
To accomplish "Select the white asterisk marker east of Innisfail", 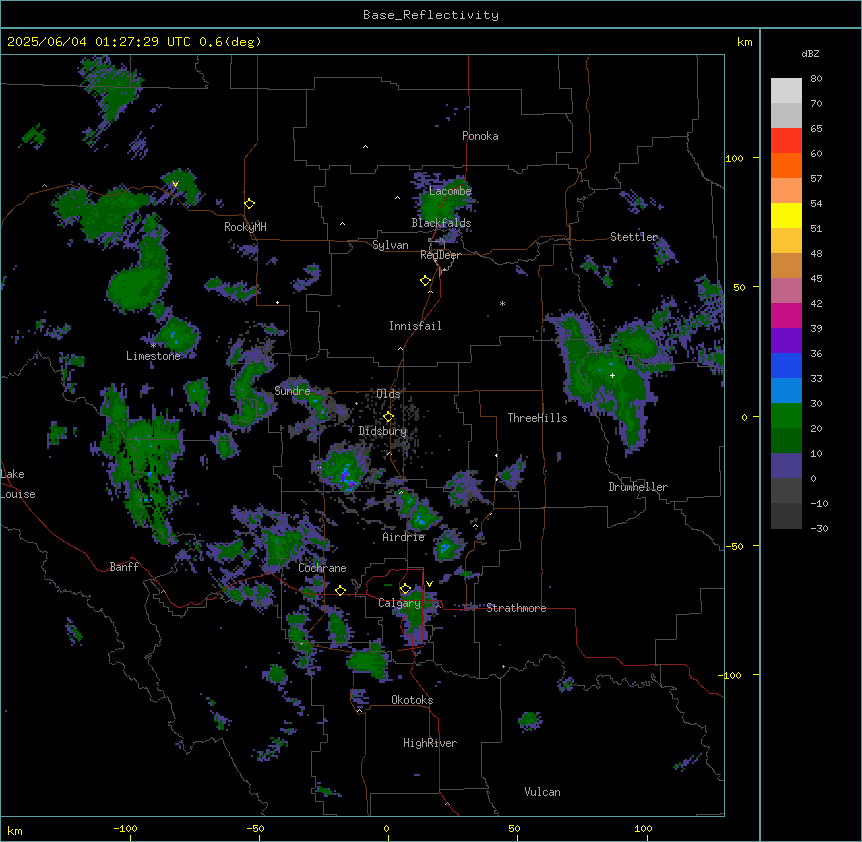I will point(502,303).
